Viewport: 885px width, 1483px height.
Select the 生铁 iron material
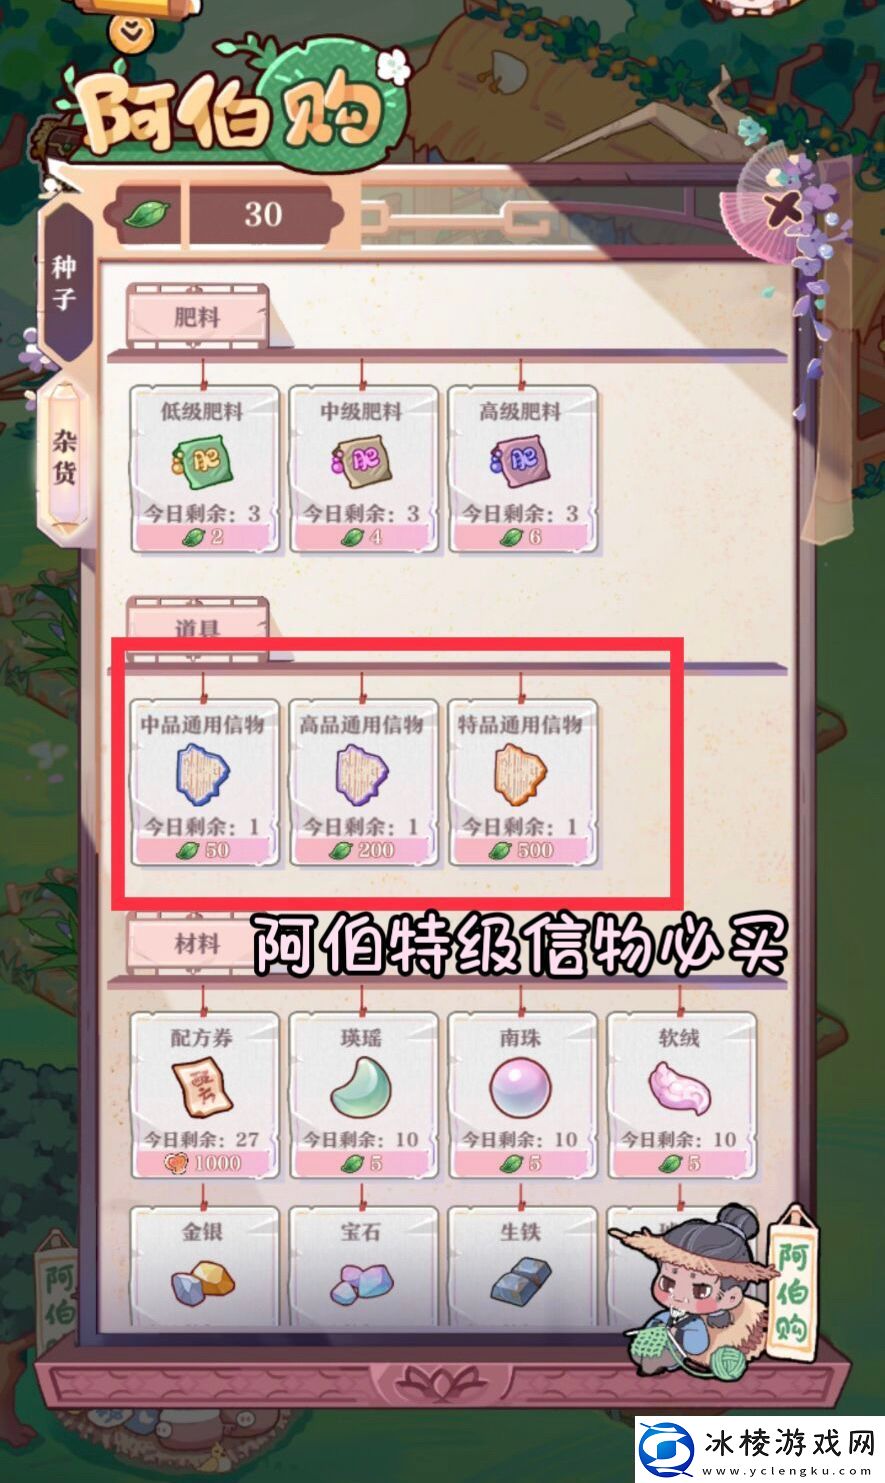tap(522, 1265)
